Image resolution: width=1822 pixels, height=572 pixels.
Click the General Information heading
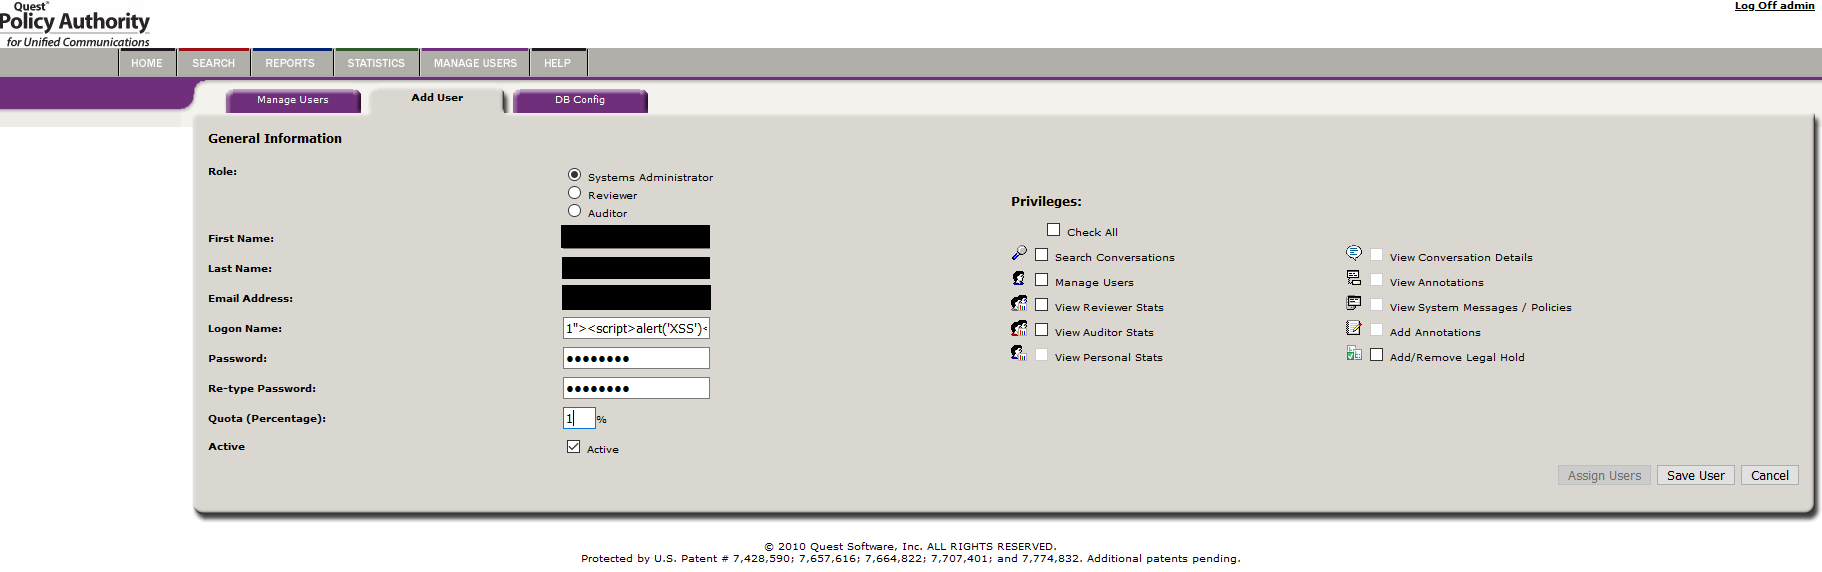pos(275,139)
